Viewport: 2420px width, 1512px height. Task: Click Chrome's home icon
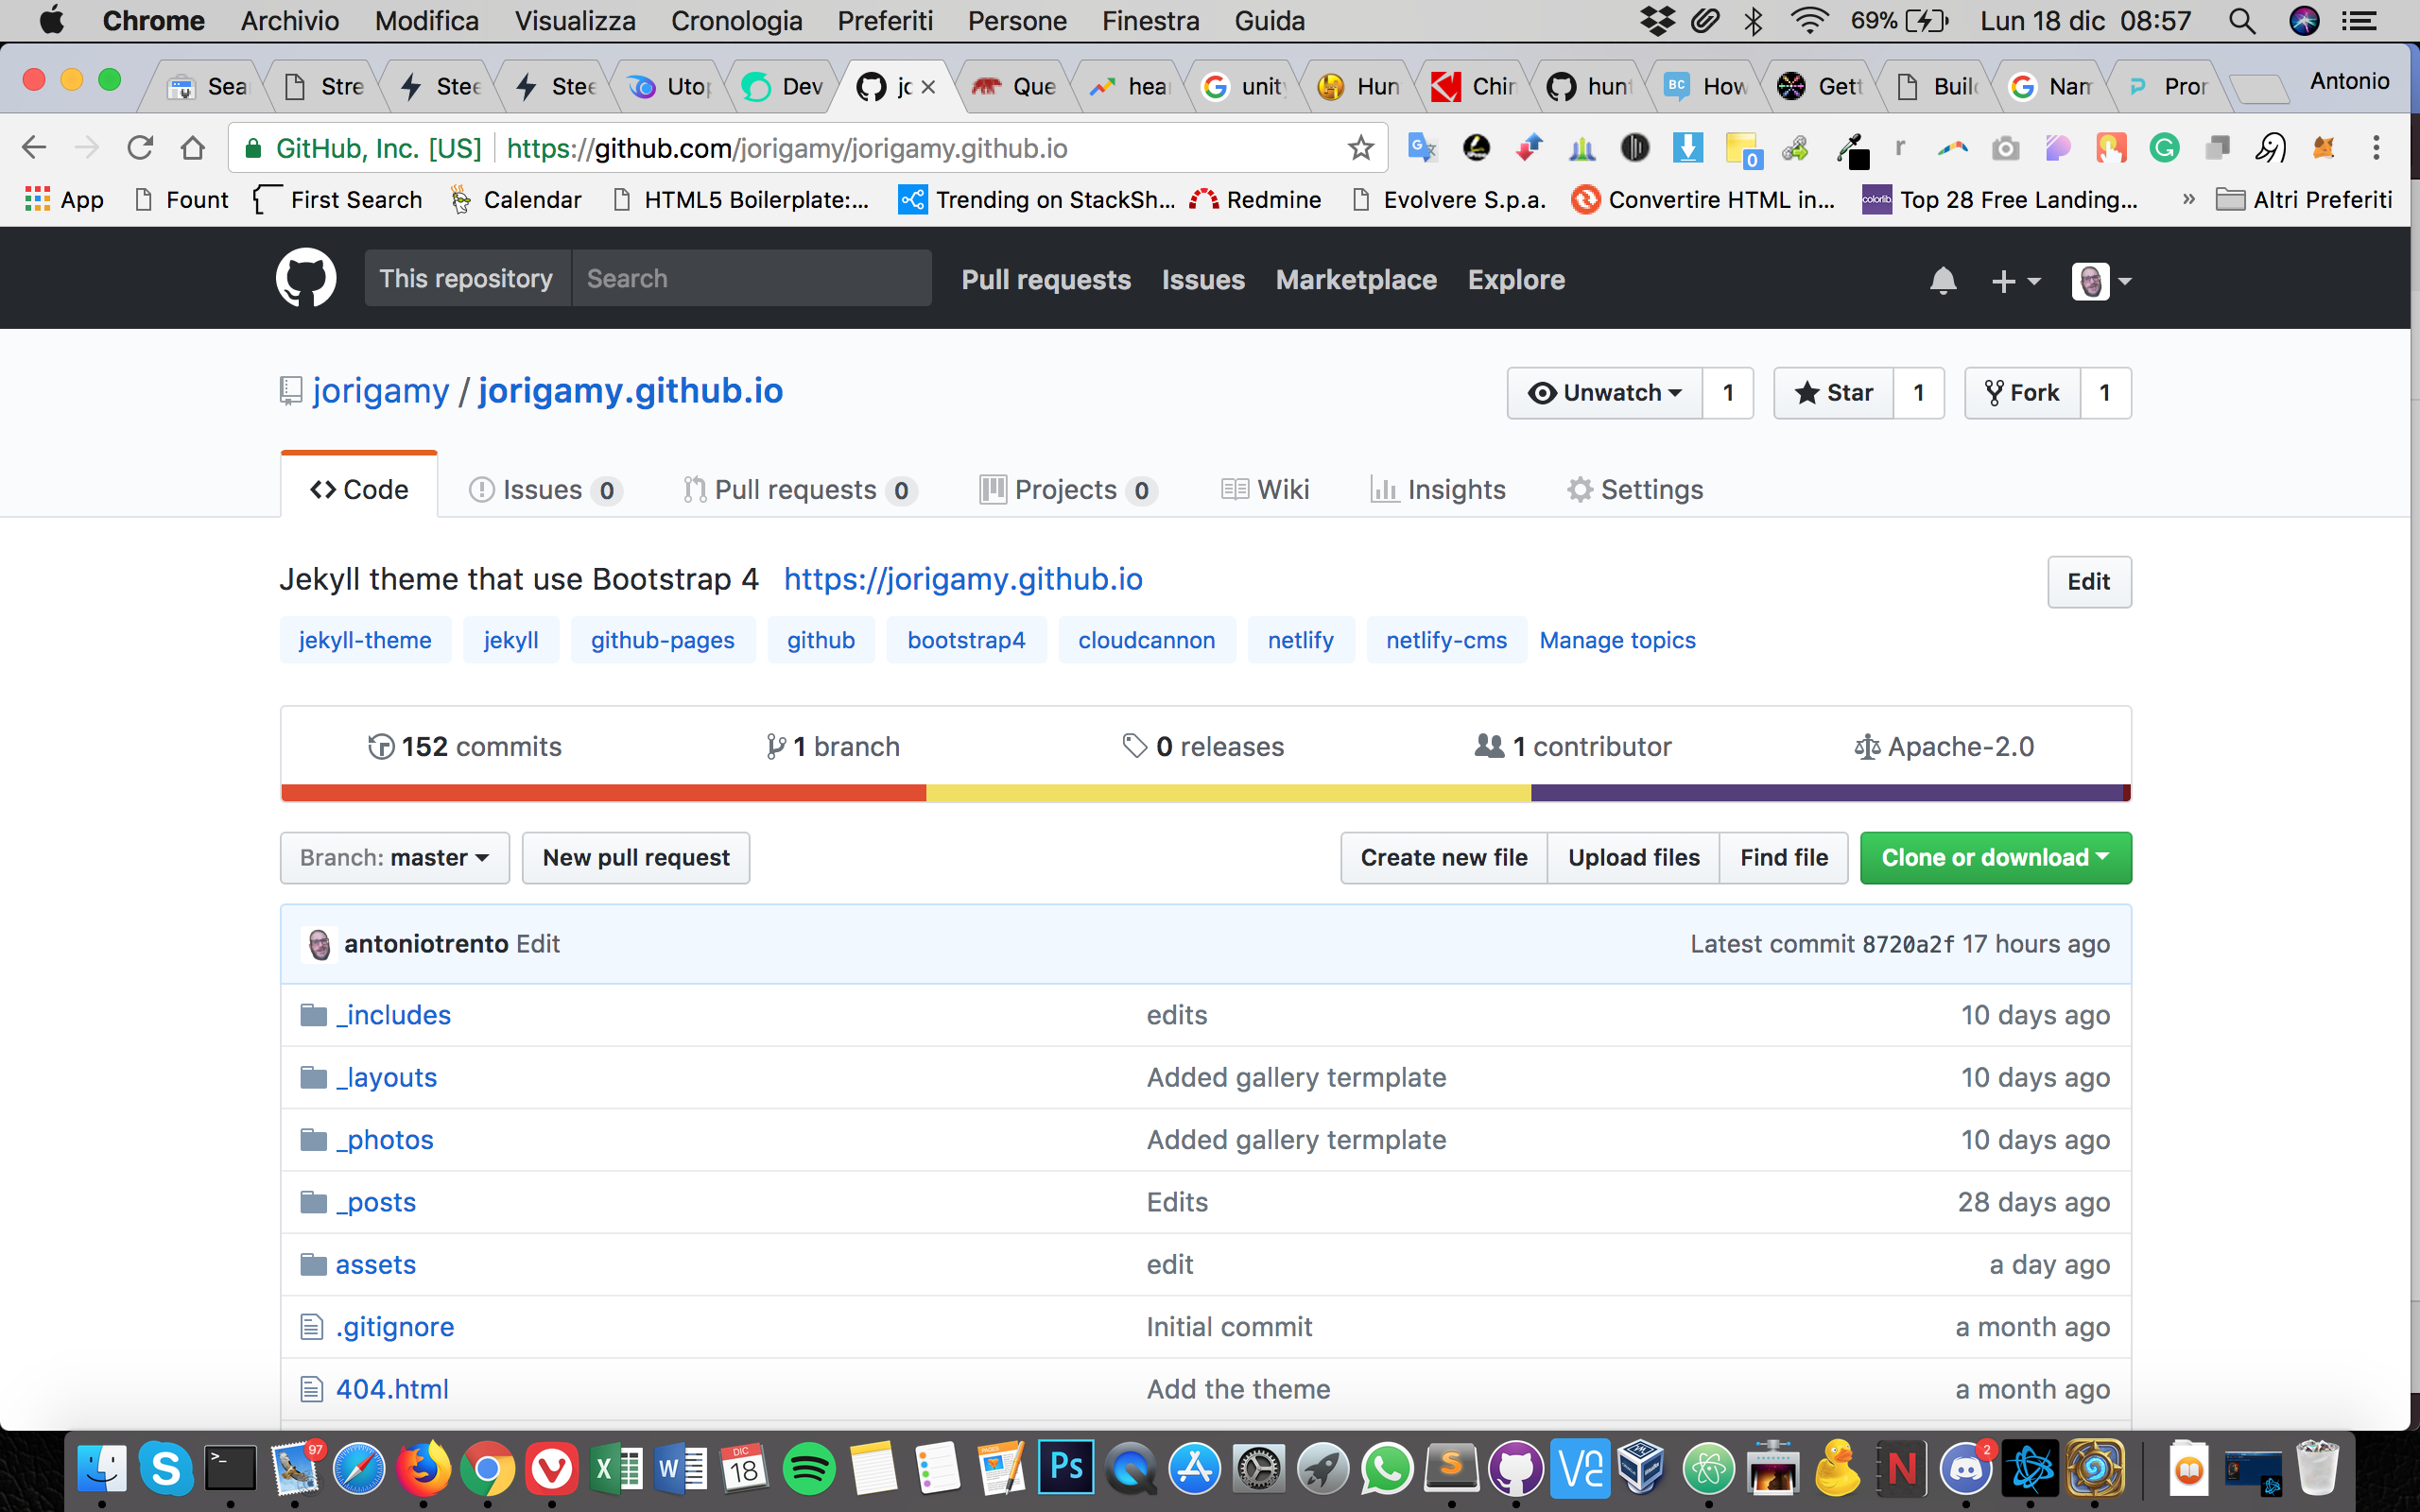193,149
